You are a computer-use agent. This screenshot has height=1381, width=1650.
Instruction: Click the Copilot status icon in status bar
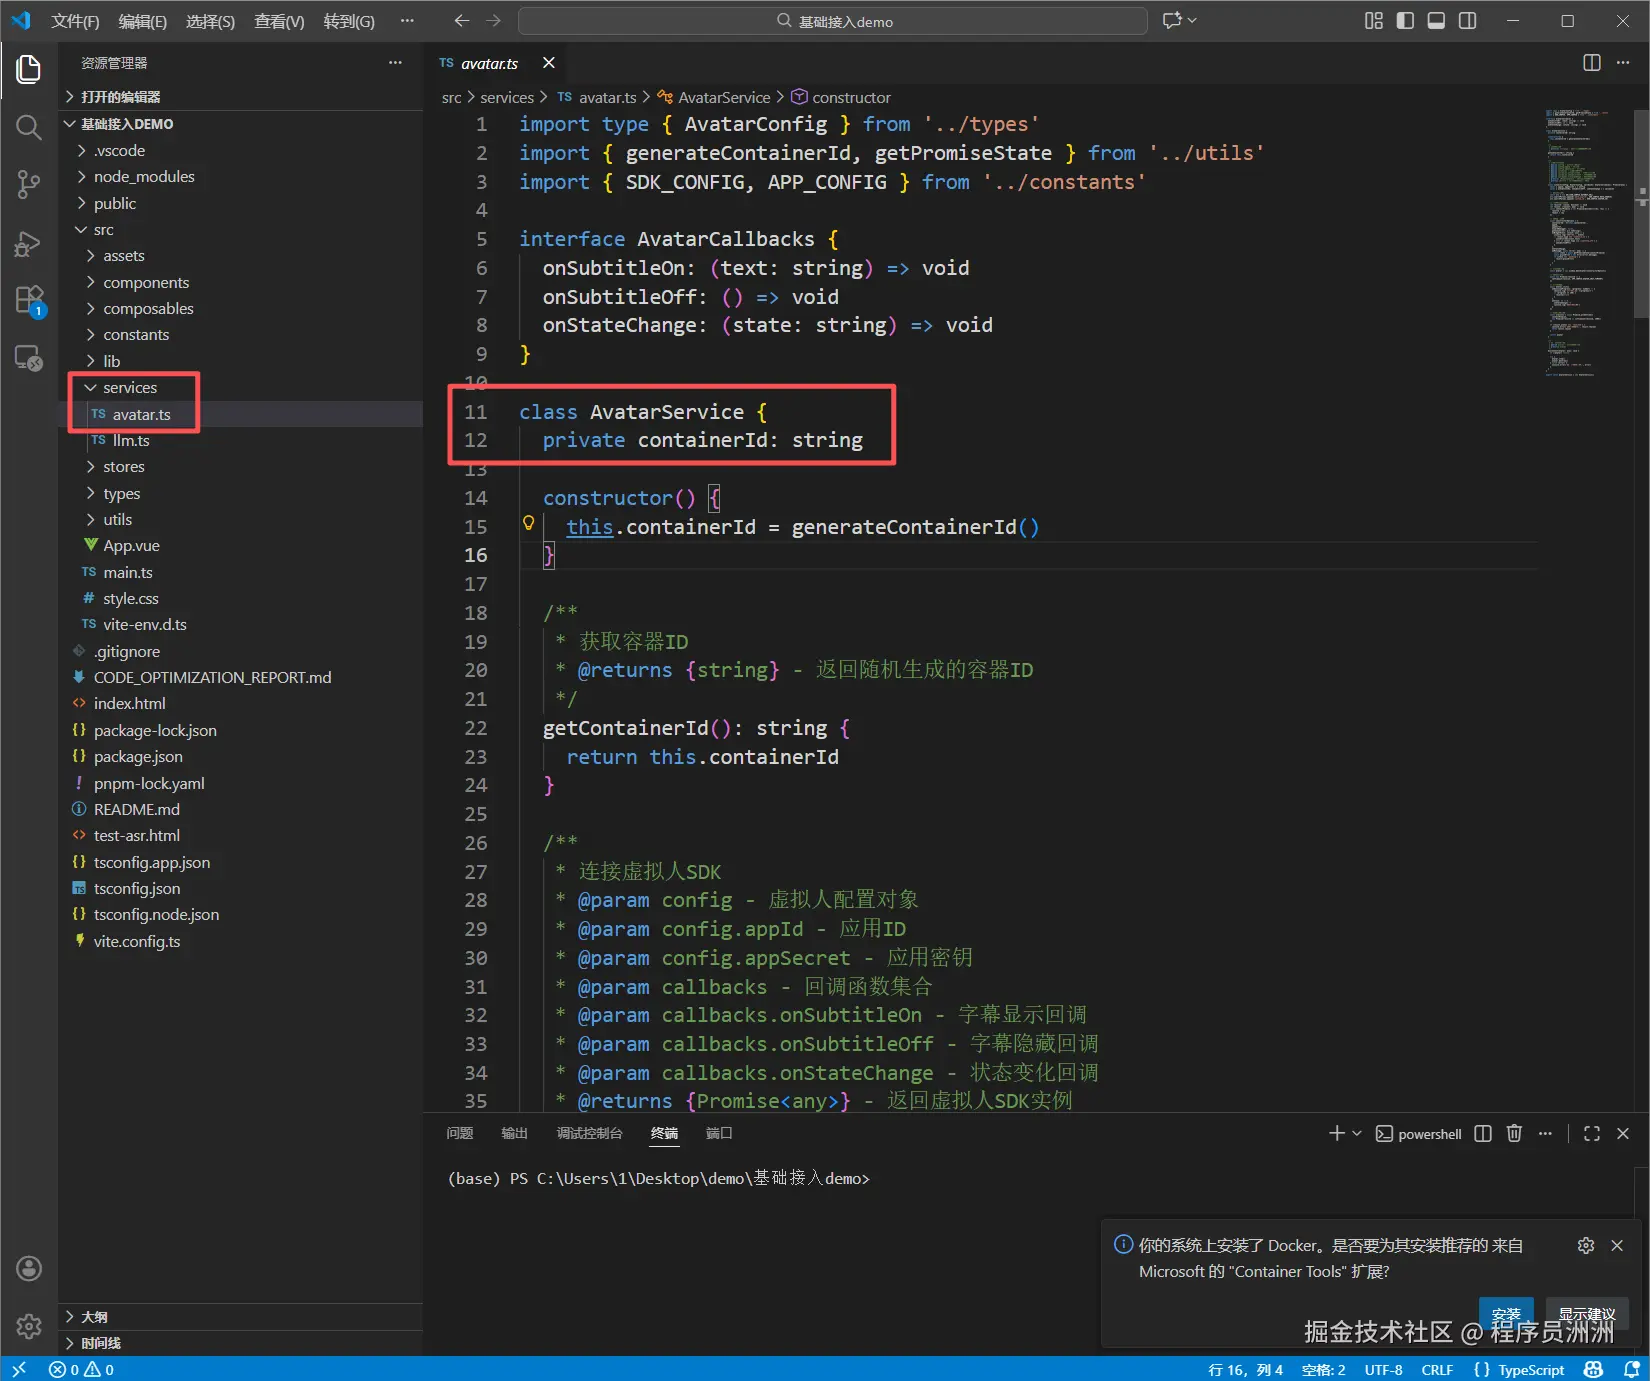tap(1593, 1369)
